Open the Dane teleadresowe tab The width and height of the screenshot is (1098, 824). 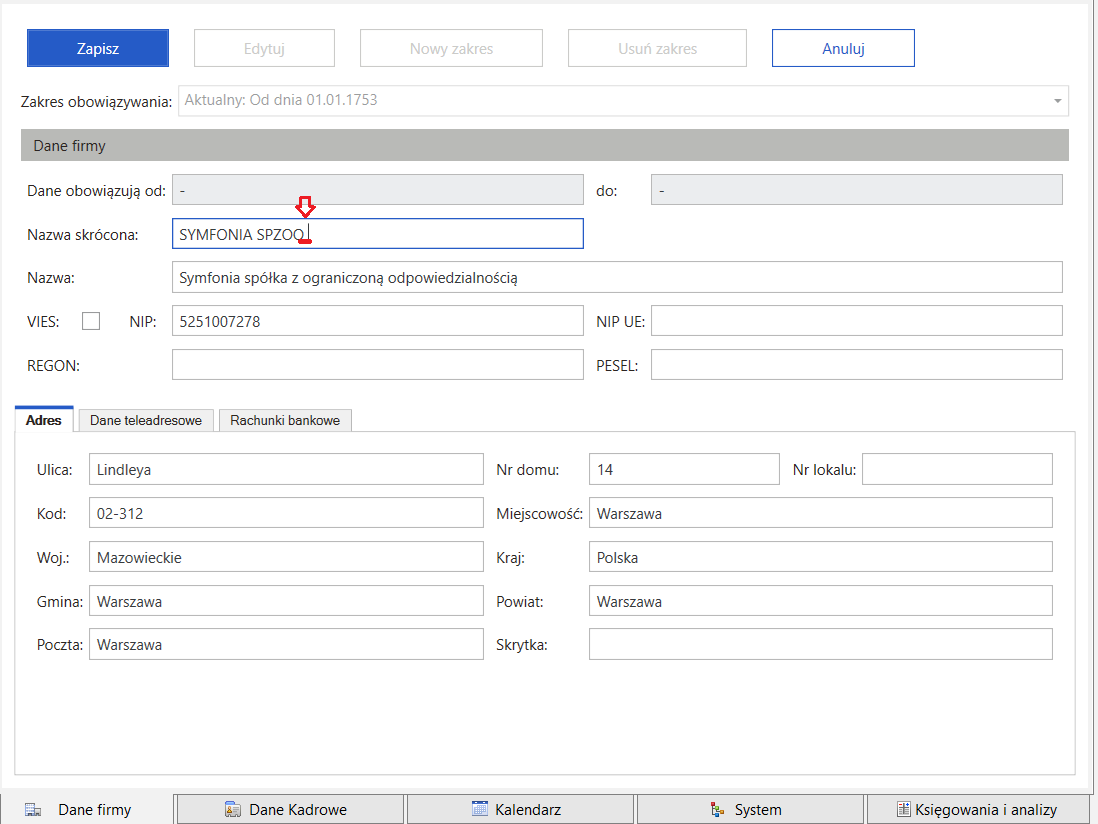tap(146, 420)
